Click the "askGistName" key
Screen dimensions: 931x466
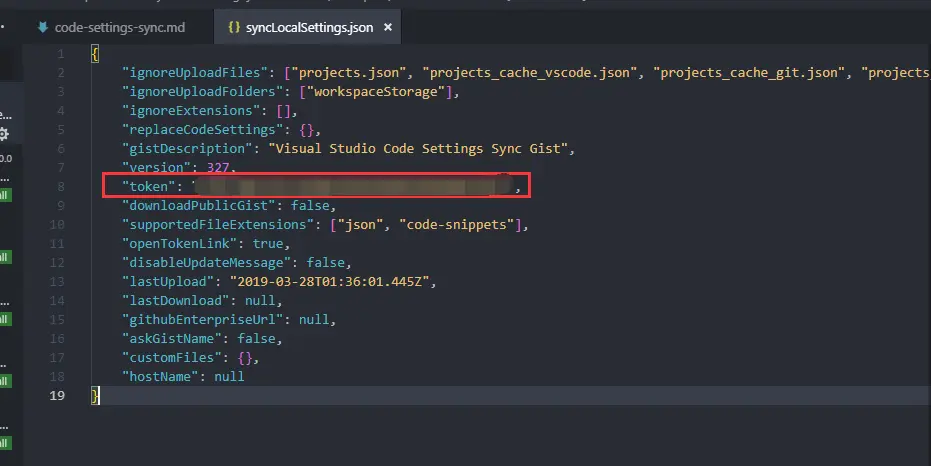(x=172, y=338)
